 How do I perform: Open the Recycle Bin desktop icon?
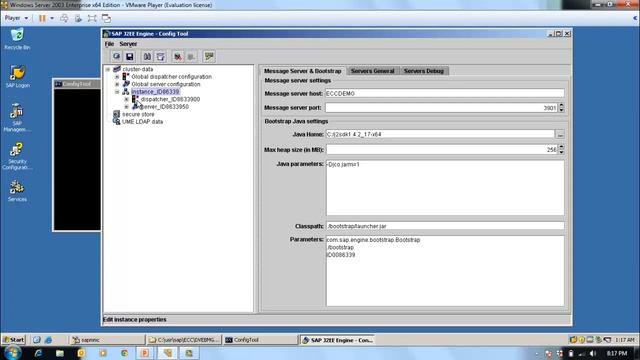pos(17,40)
